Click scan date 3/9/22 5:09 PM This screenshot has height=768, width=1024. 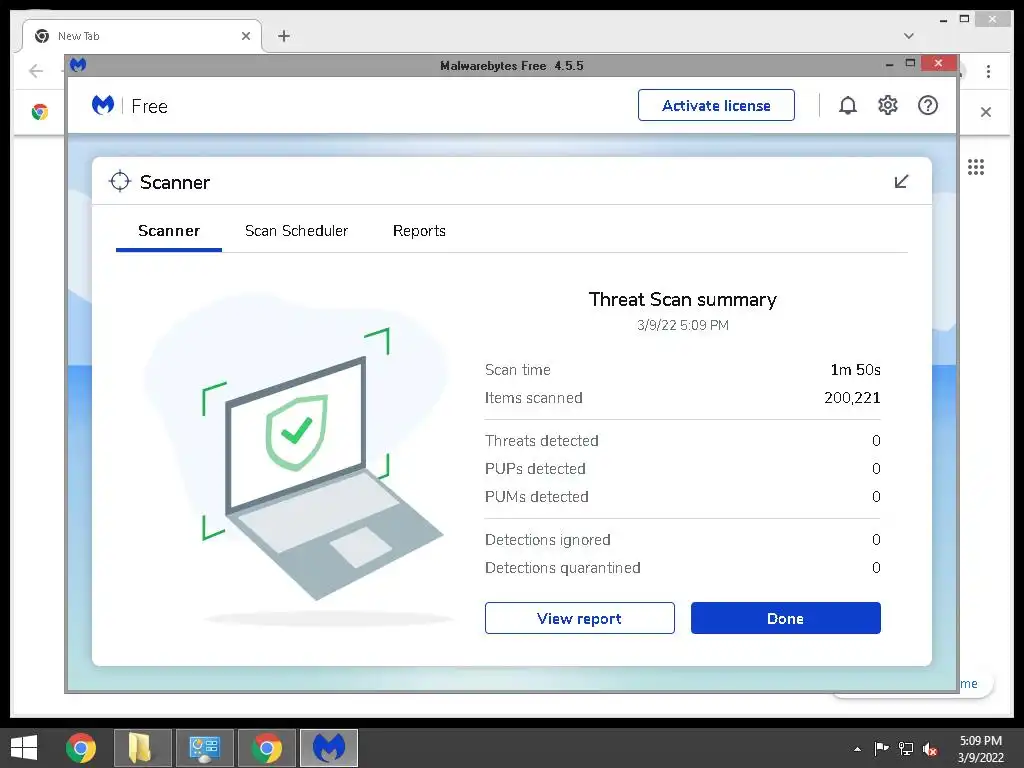(x=682, y=325)
